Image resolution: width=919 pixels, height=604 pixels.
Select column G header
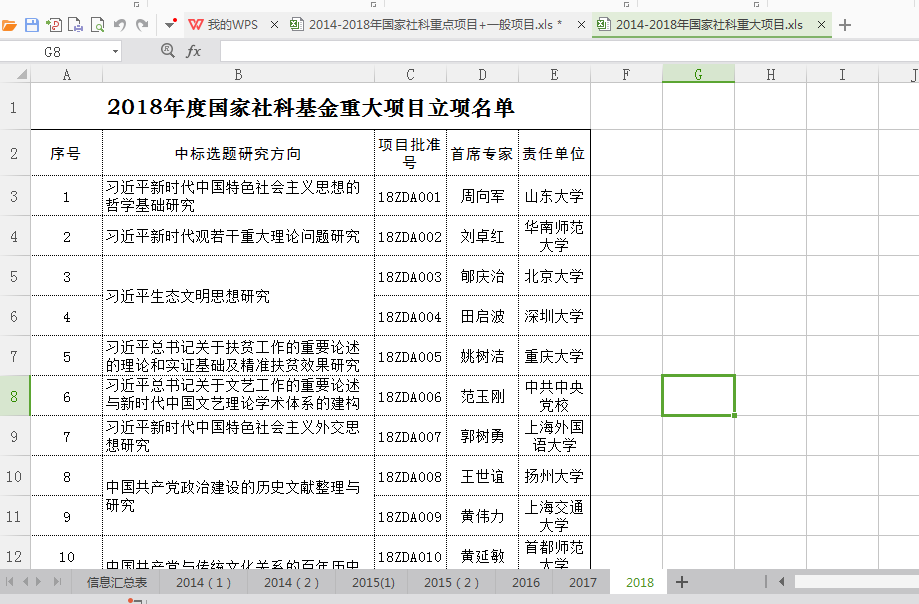tap(698, 74)
